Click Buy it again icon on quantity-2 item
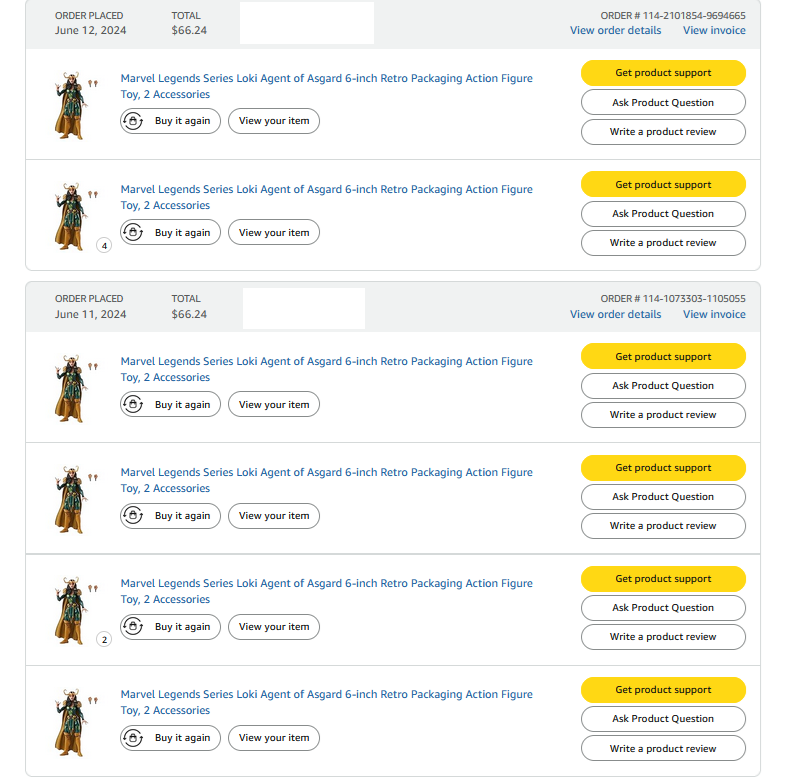Screen dimensions: 787x782 point(133,627)
